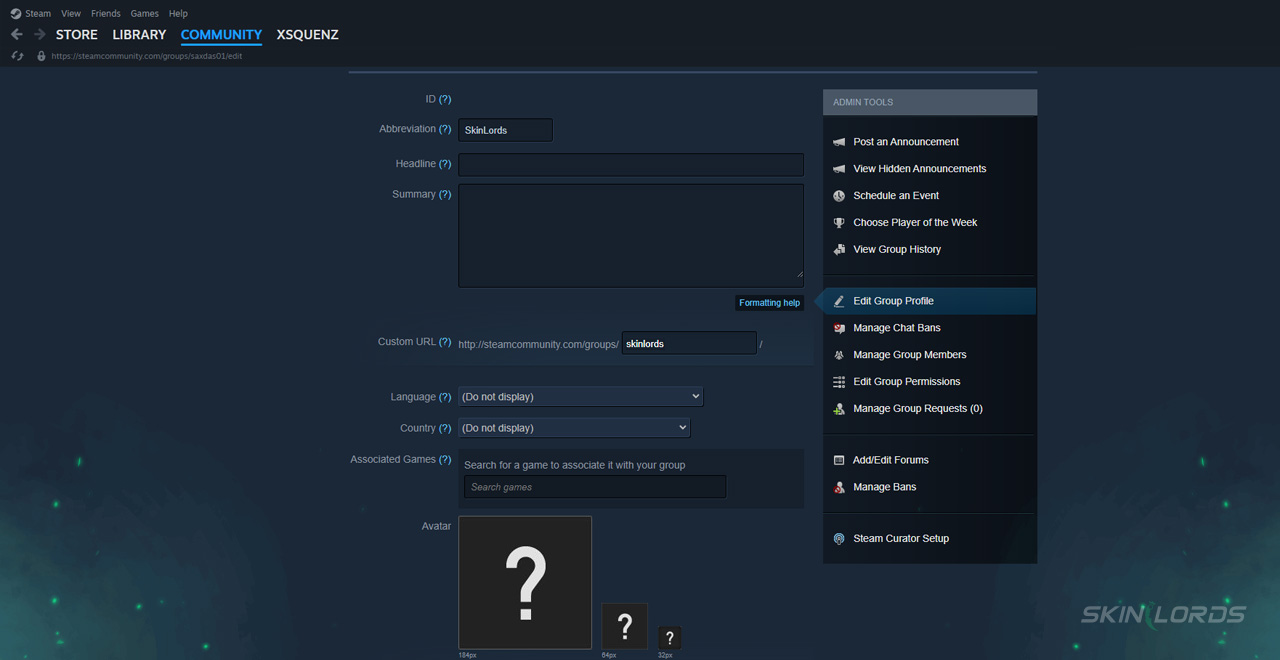Click the empty Headline input field
1280x660 pixels.
pyautogui.click(x=631, y=165)
